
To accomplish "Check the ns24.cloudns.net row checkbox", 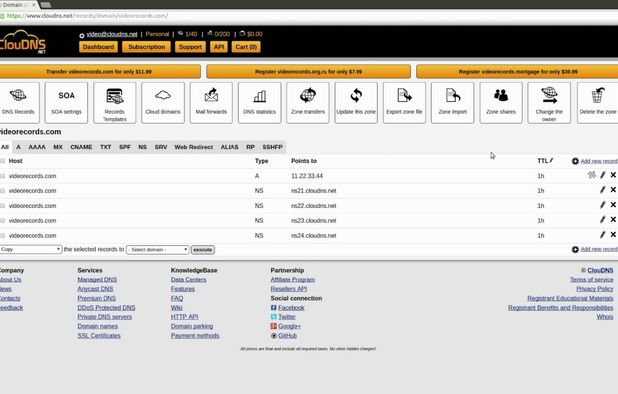I will [x=3, y=236].
